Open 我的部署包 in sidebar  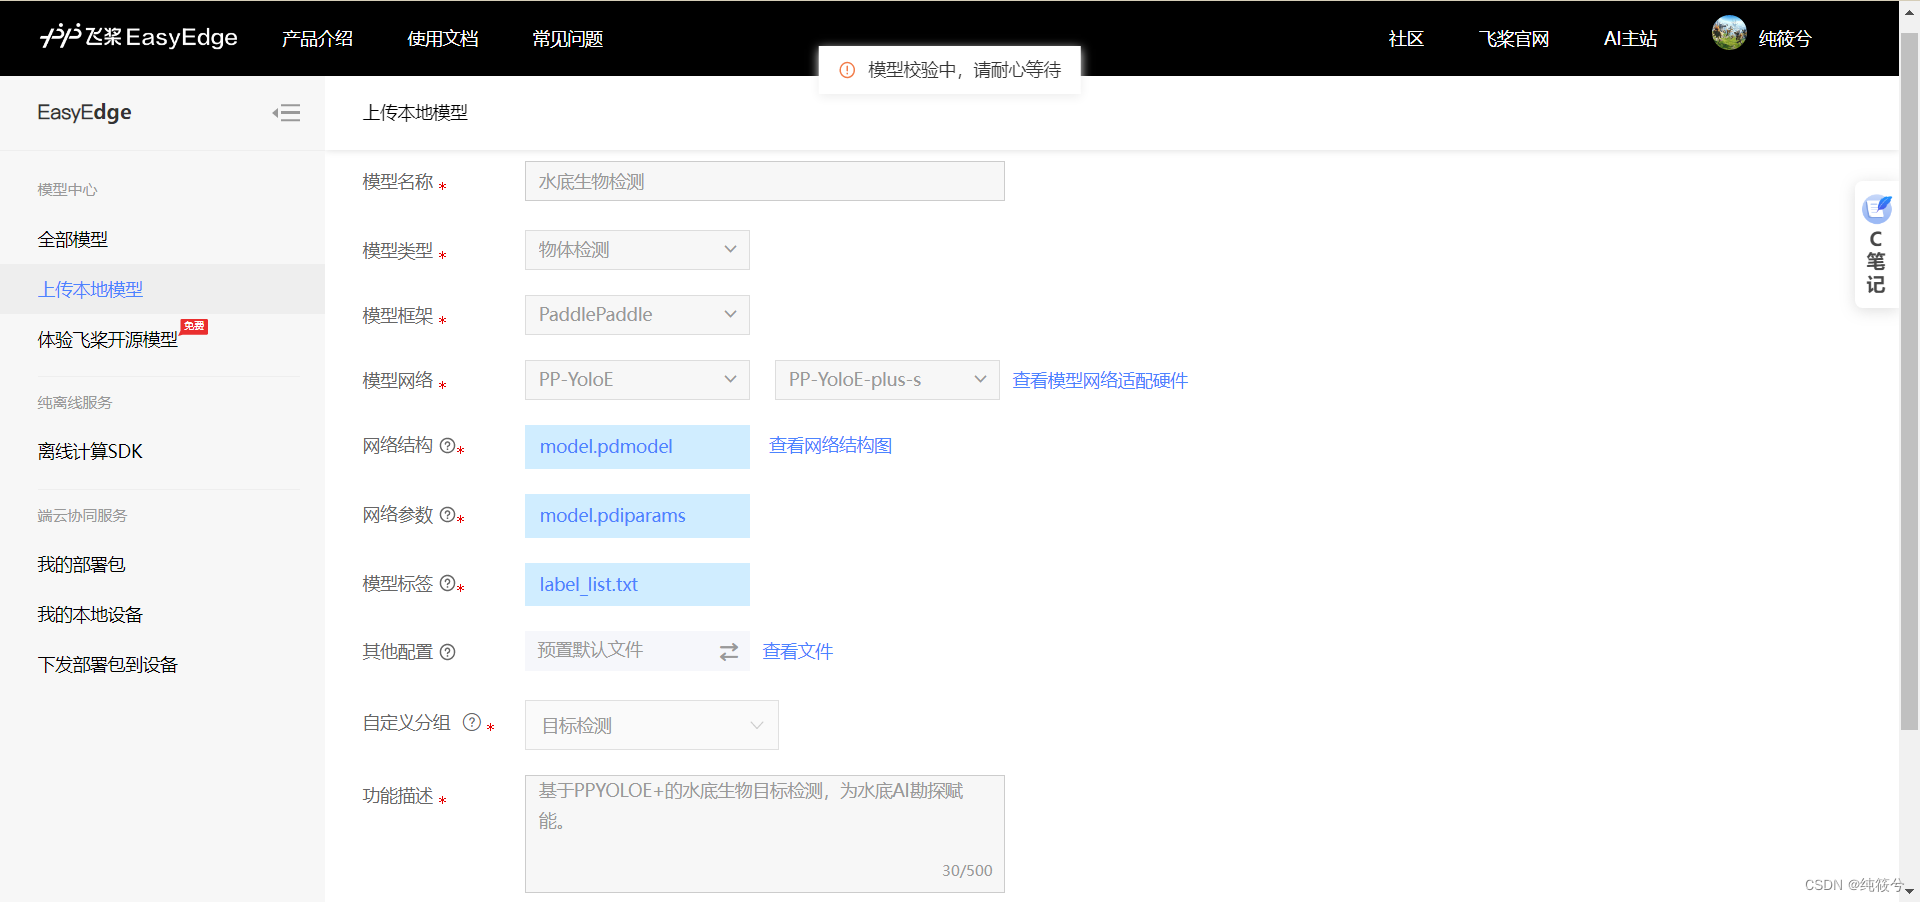81,564
